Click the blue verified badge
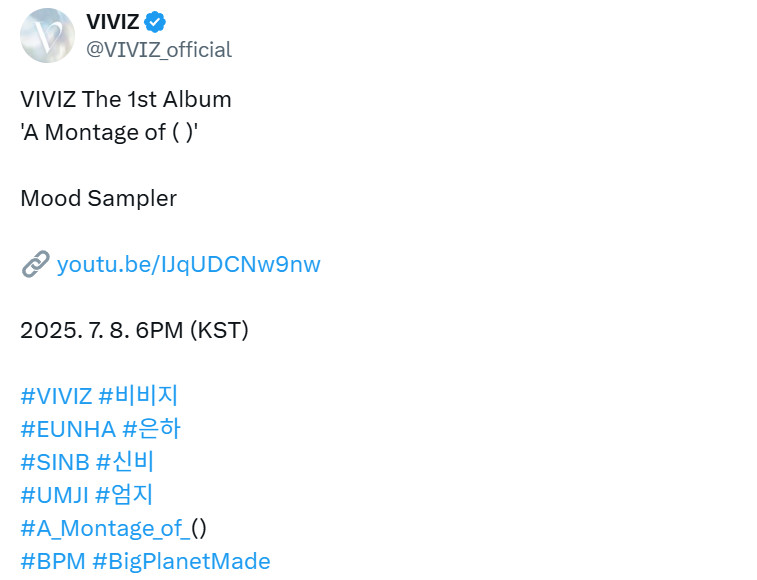Screen dimensions: 757x580 (x=156, y=22)
